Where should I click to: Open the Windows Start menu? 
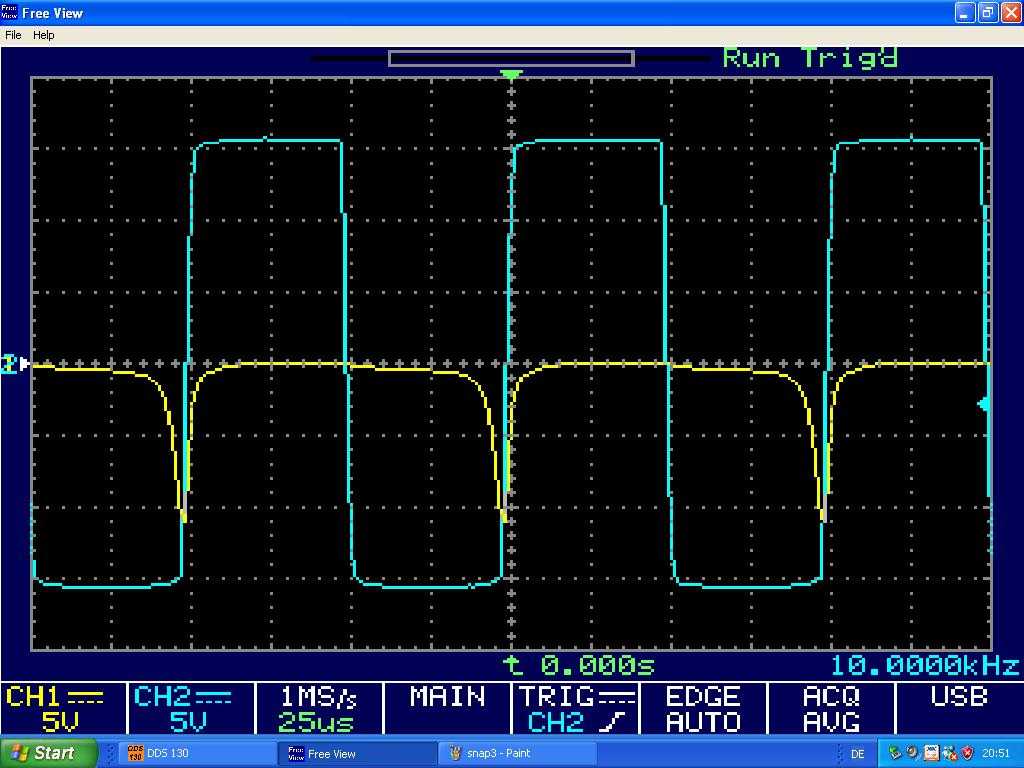[48, 753]
